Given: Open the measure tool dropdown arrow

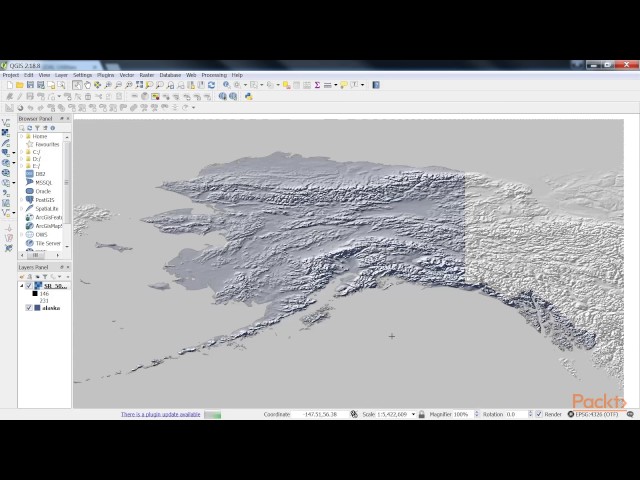Looking at the screenshot, I should [336, 85].
